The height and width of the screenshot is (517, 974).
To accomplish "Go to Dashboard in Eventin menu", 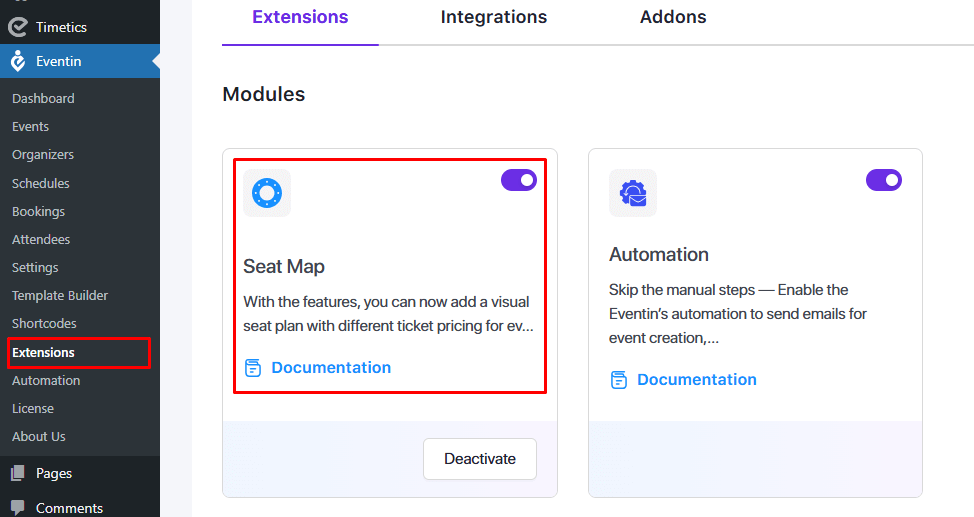I will [43, 99].
